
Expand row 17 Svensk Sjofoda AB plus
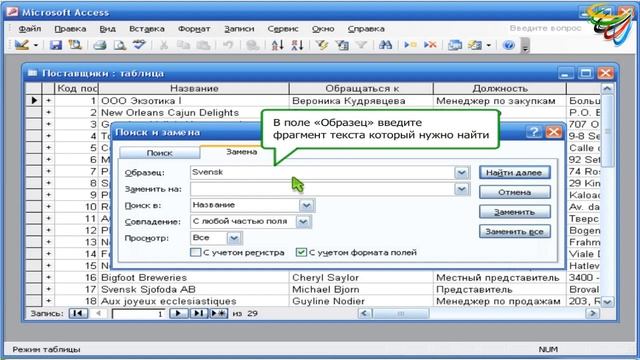click(x=48, y=289)
